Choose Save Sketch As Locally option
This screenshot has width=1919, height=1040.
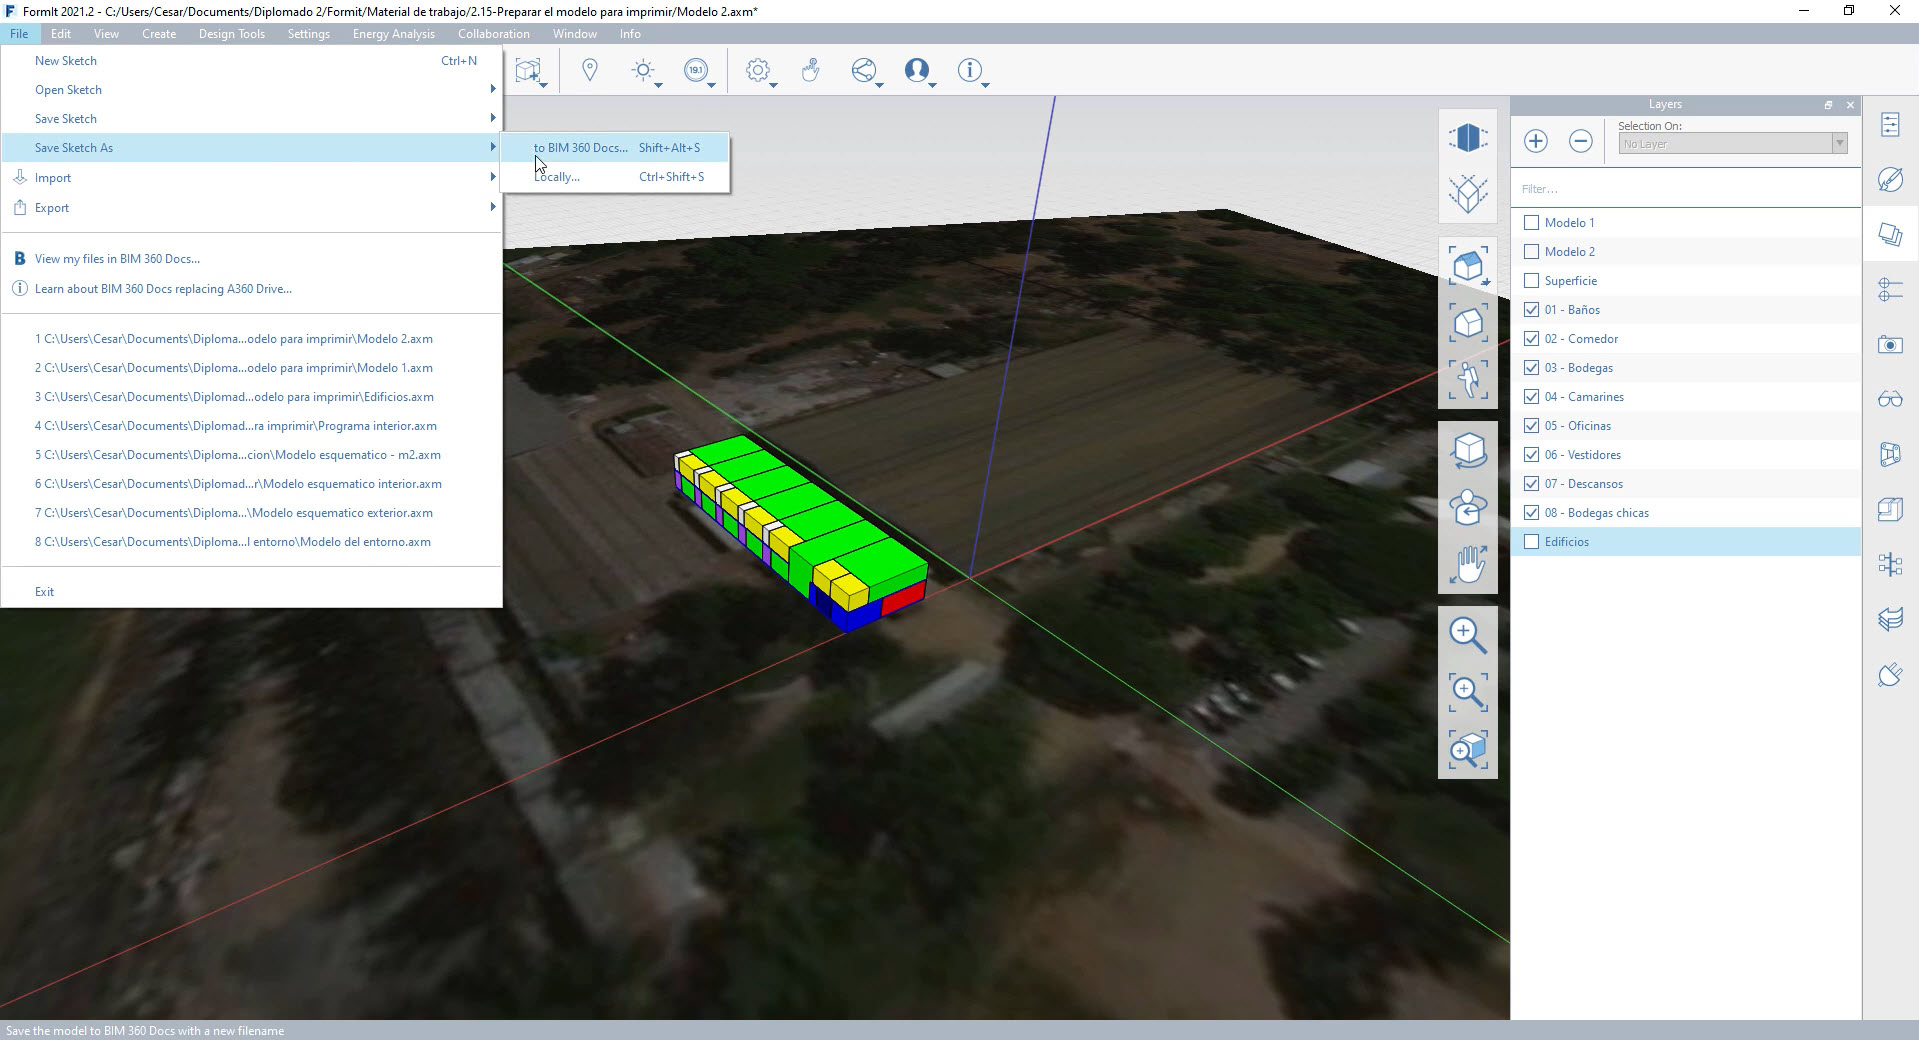click(x=557, y=177)
